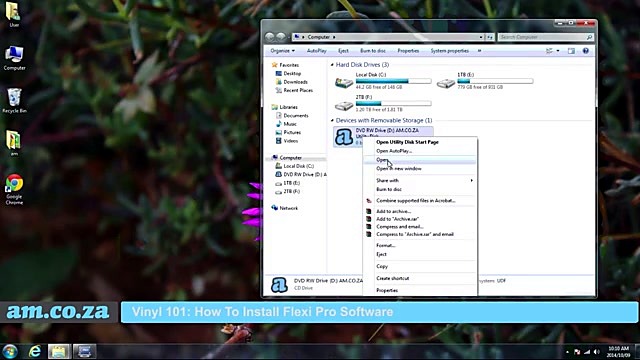
Task: Refresh the Computer address bar
Action: tap(489, 37)
